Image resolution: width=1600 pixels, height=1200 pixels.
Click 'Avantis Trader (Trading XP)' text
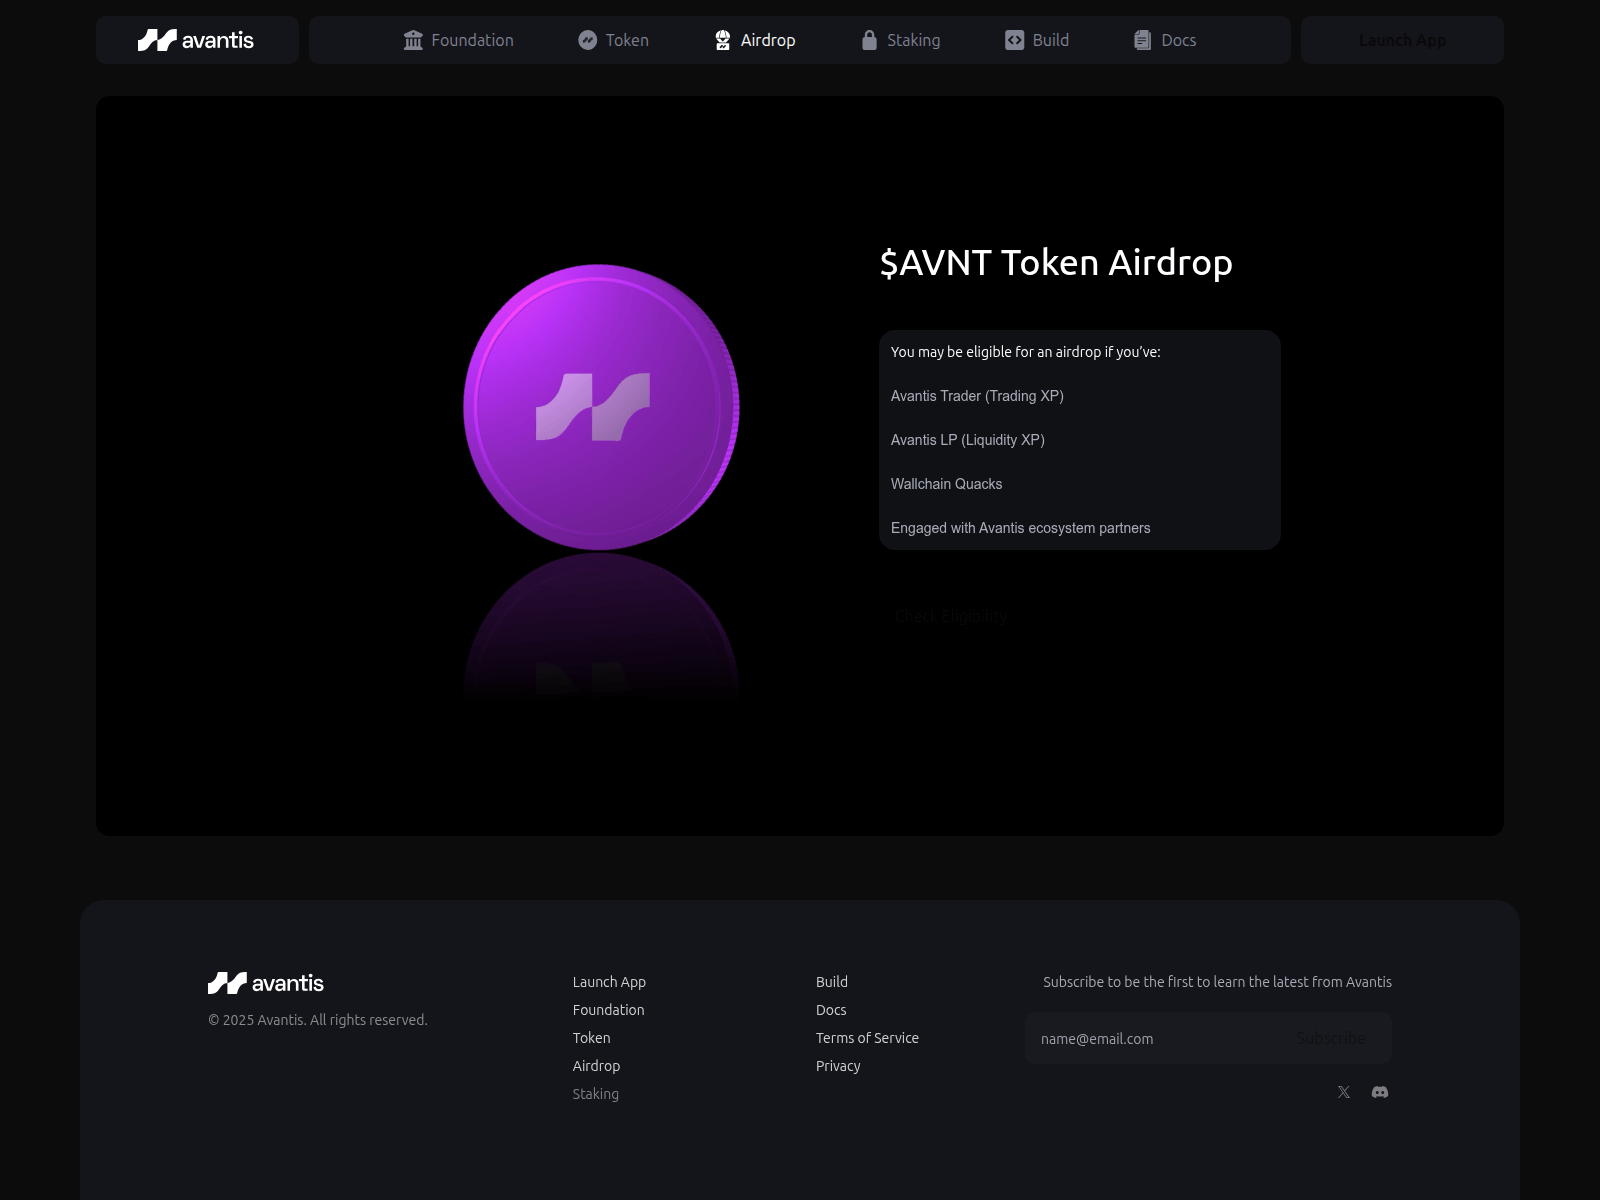point(977,396)
